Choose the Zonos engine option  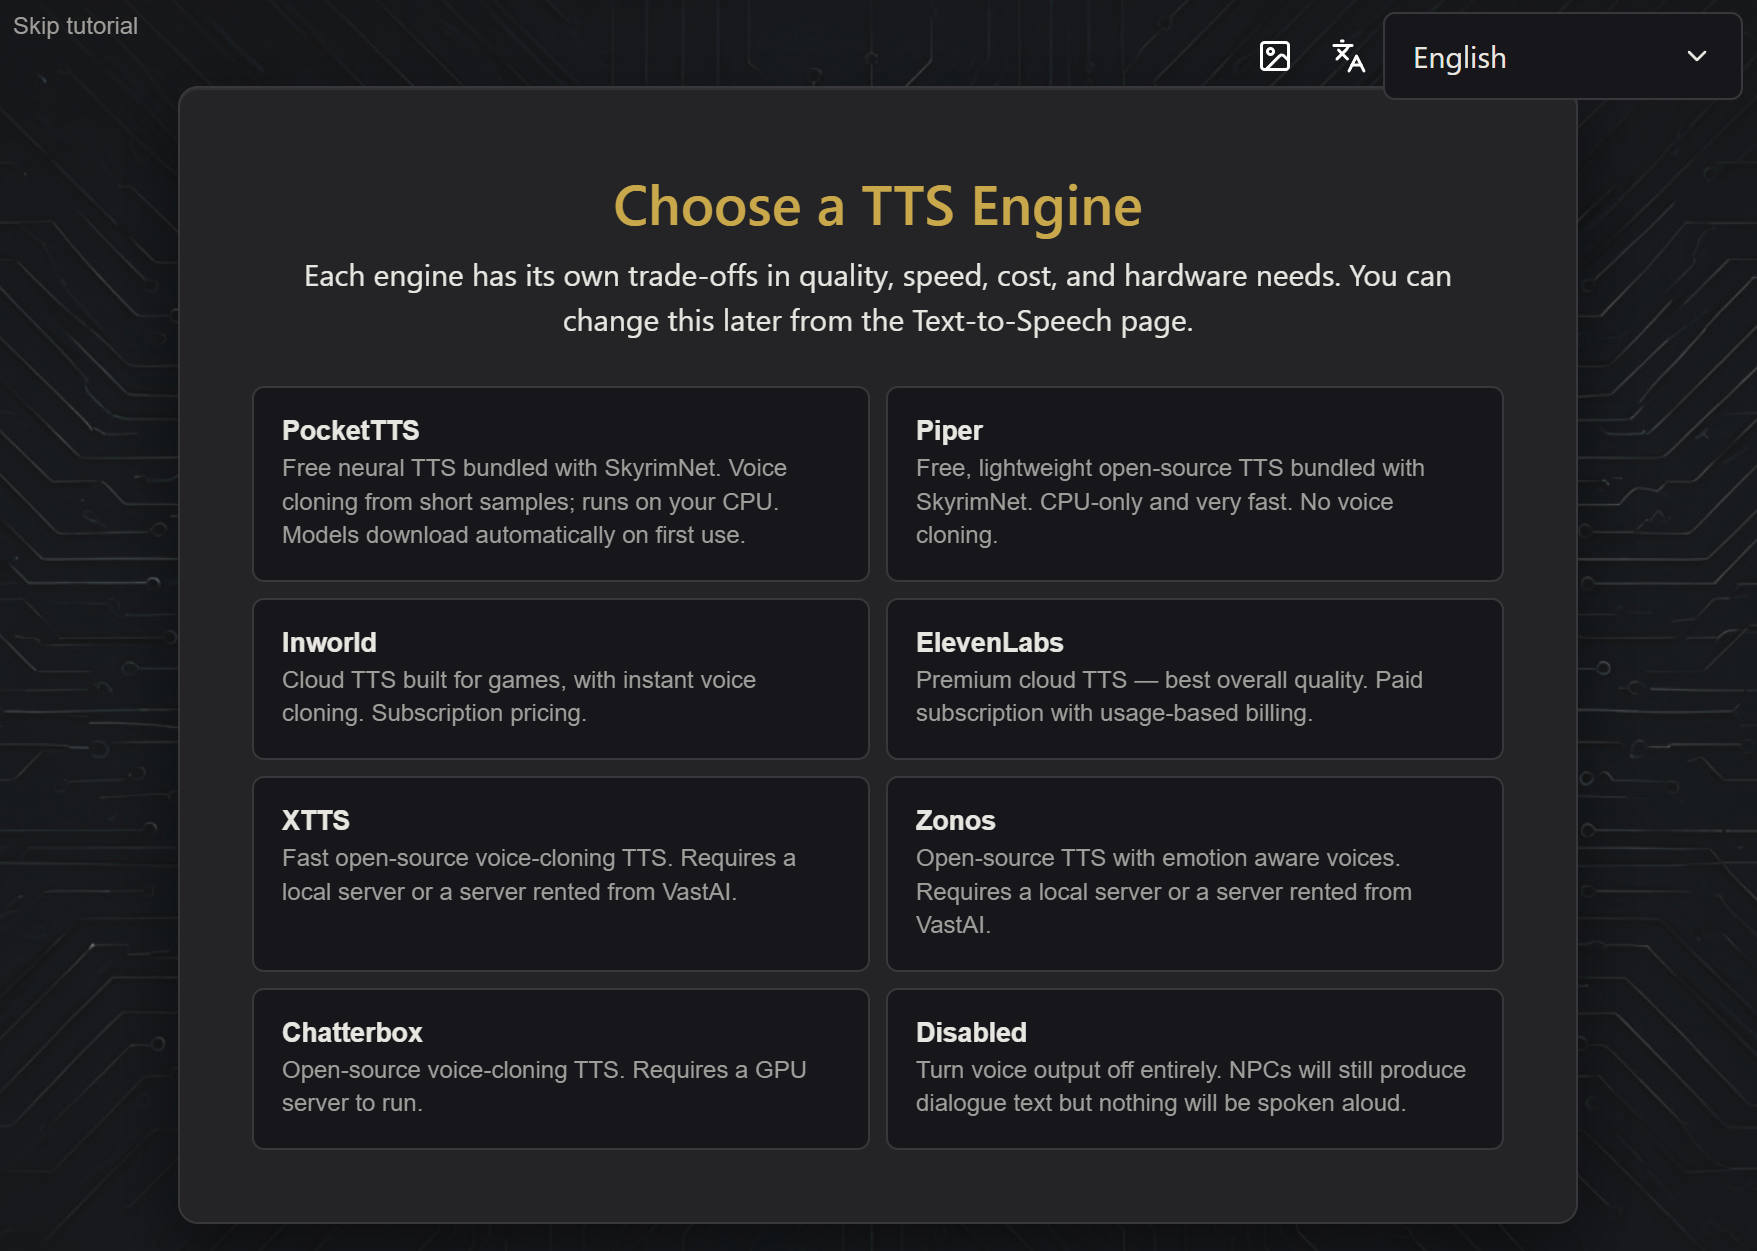tap(1194, 874)
